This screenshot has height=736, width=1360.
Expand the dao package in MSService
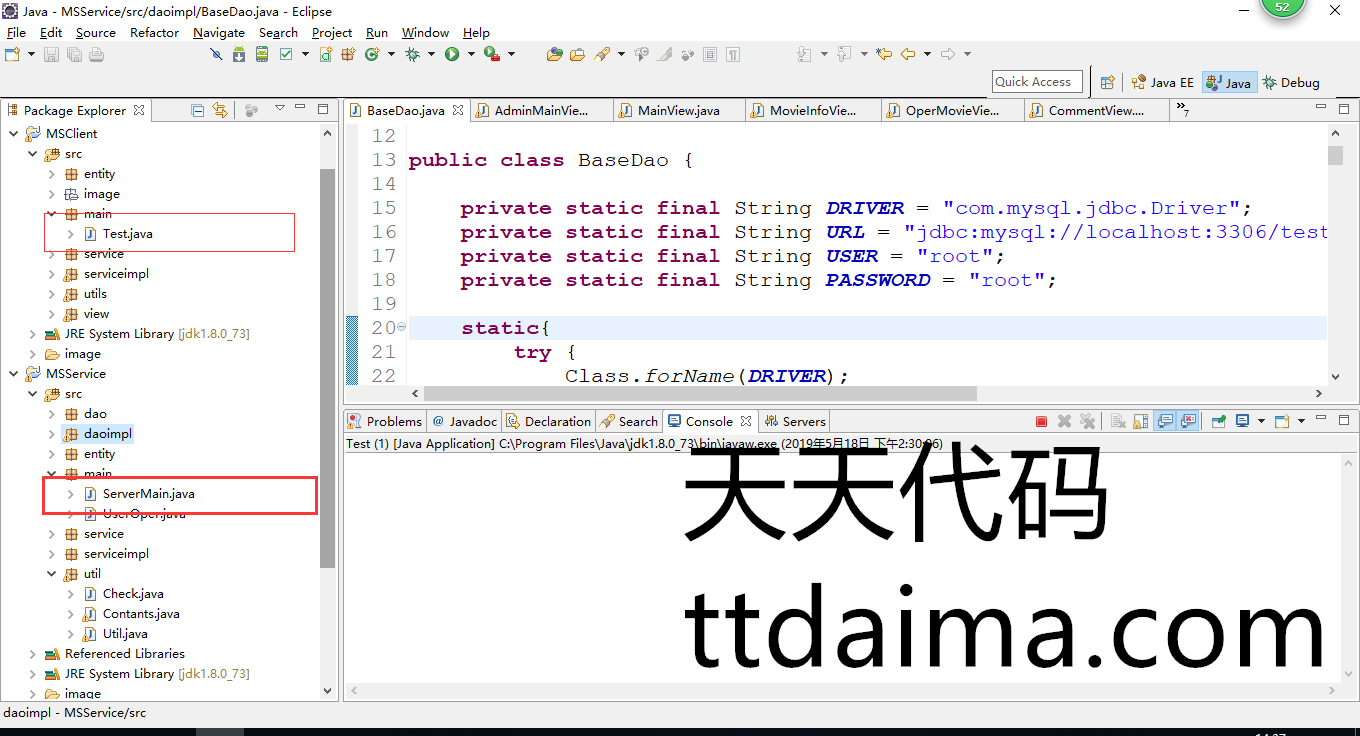coord(52,413)
